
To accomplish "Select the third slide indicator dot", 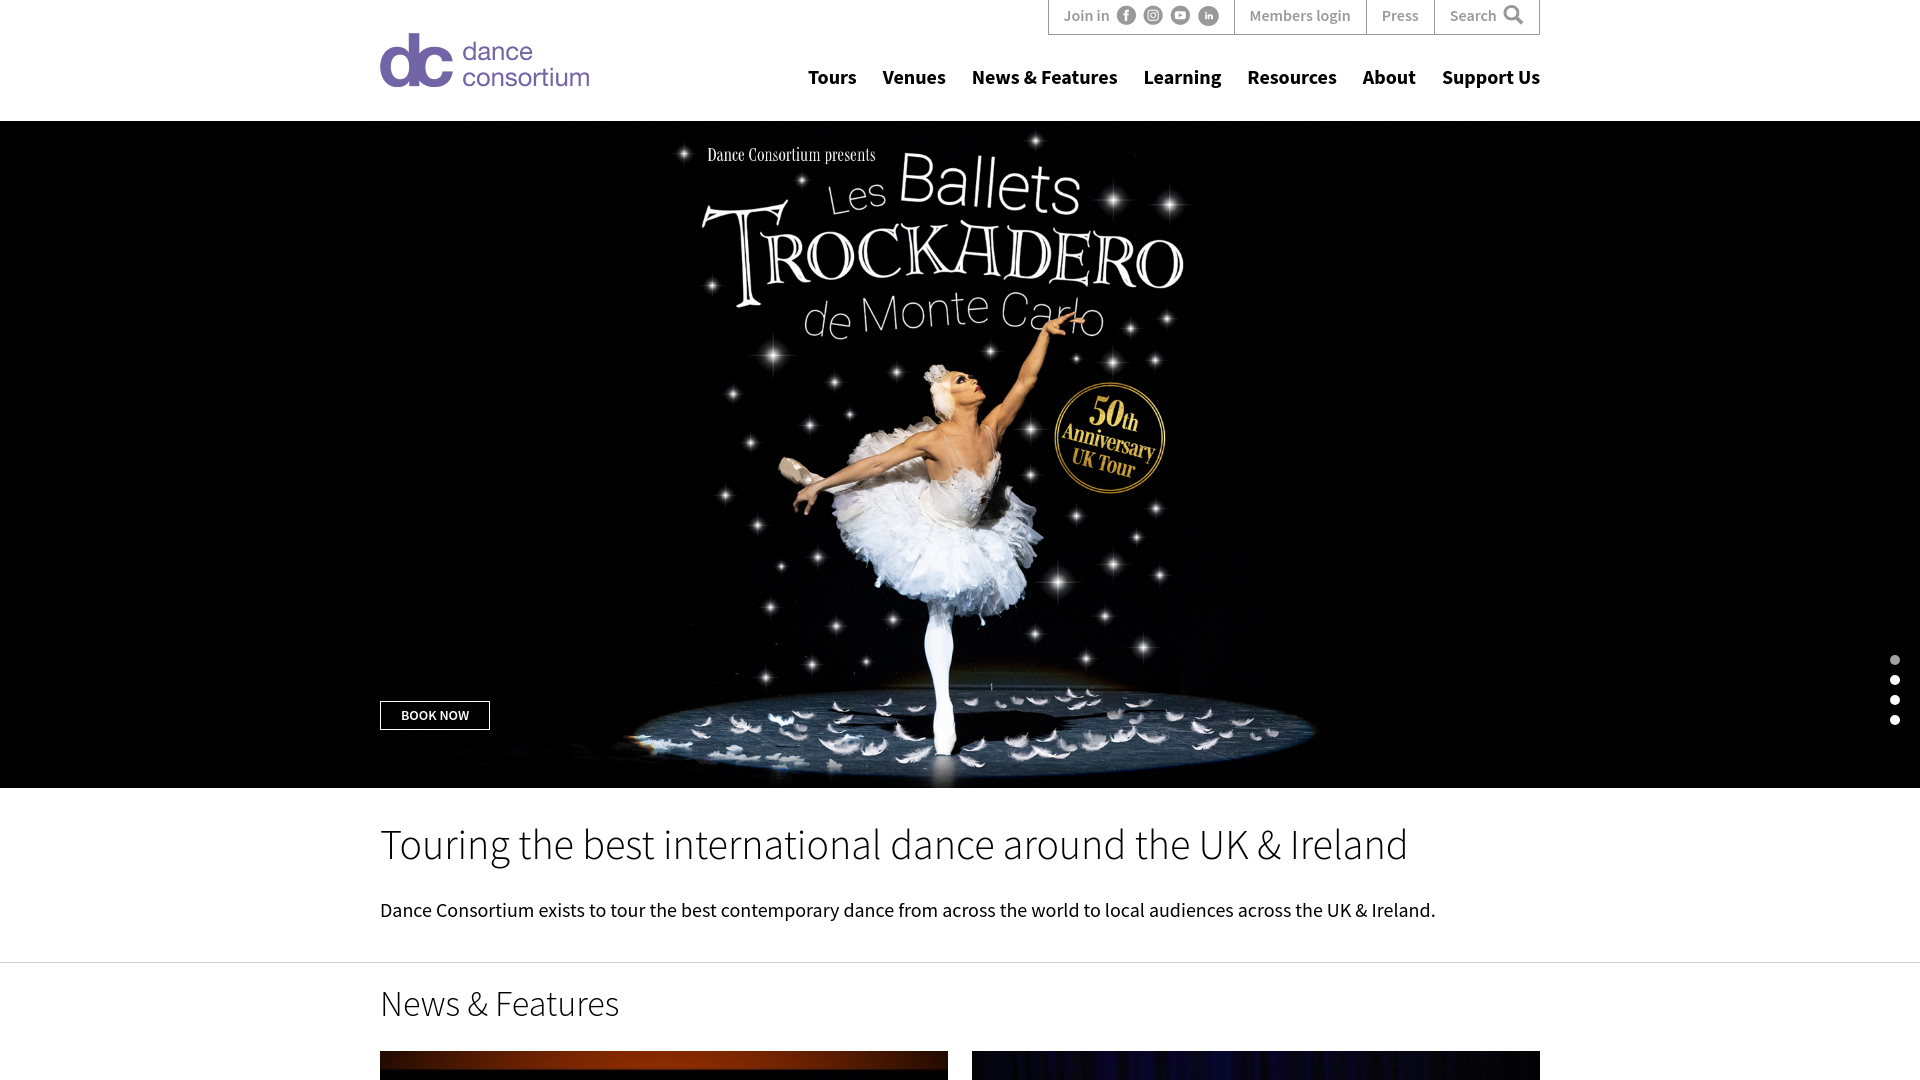I will point(1895,700).
